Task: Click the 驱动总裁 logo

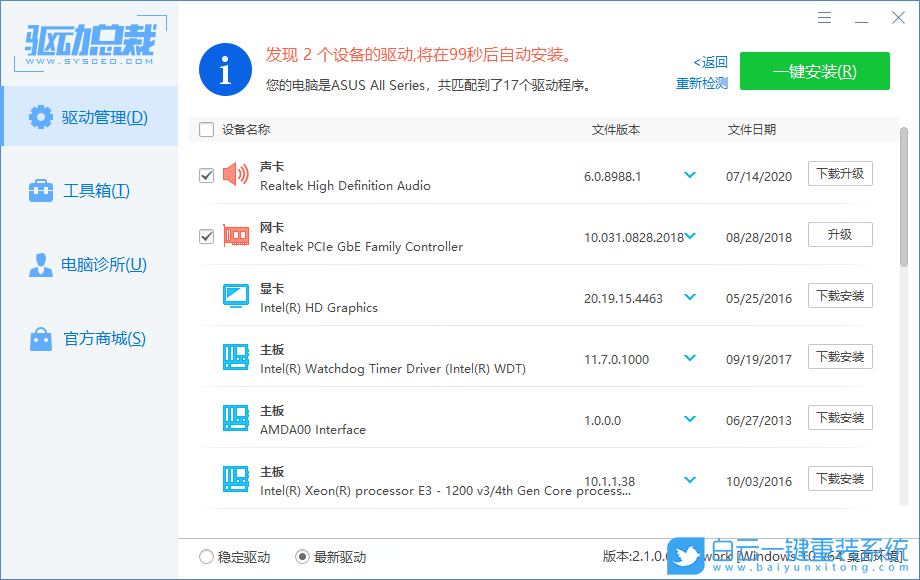Action: pos(90,44)
